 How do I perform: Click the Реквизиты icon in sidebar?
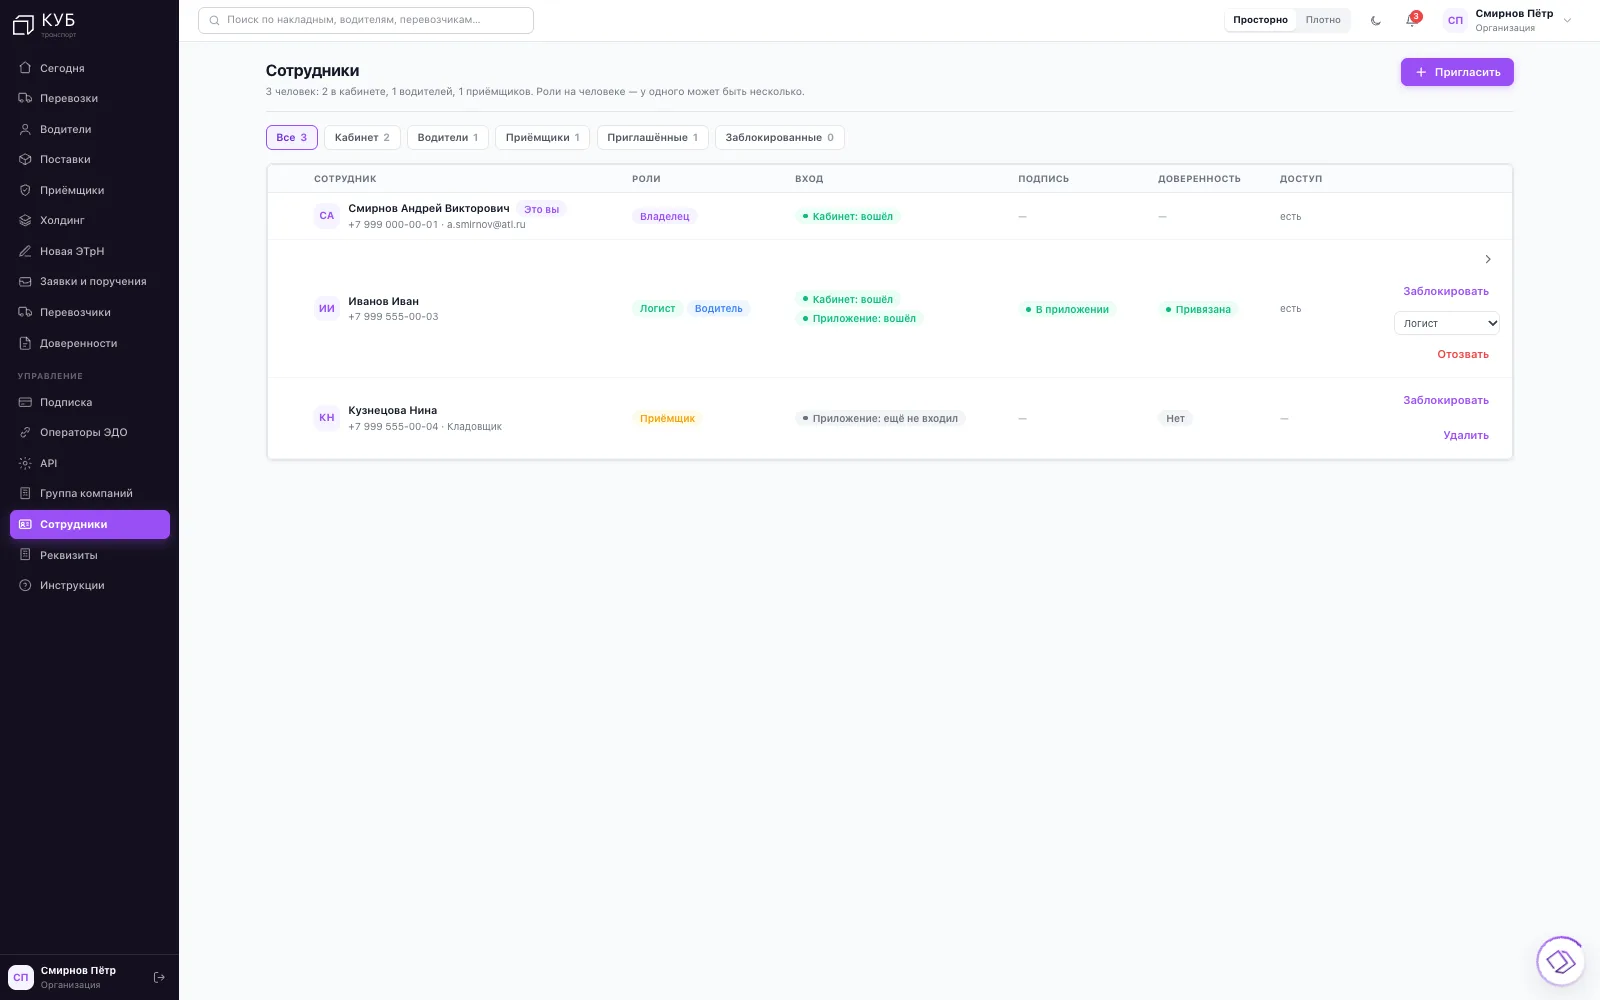coord(25,555)
